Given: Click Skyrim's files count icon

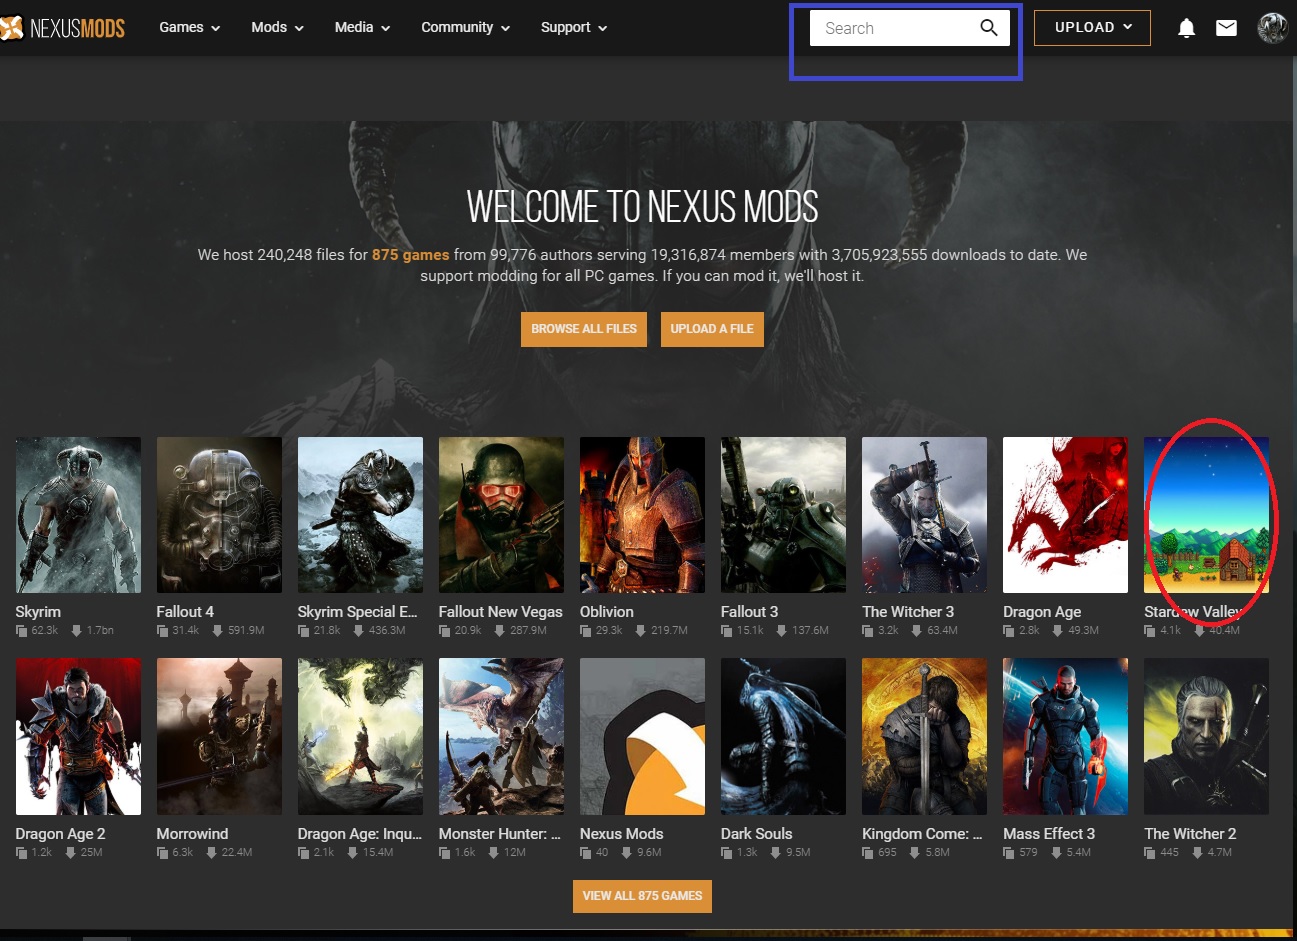Looking at the screenshot, I should [x=22, y=631].
